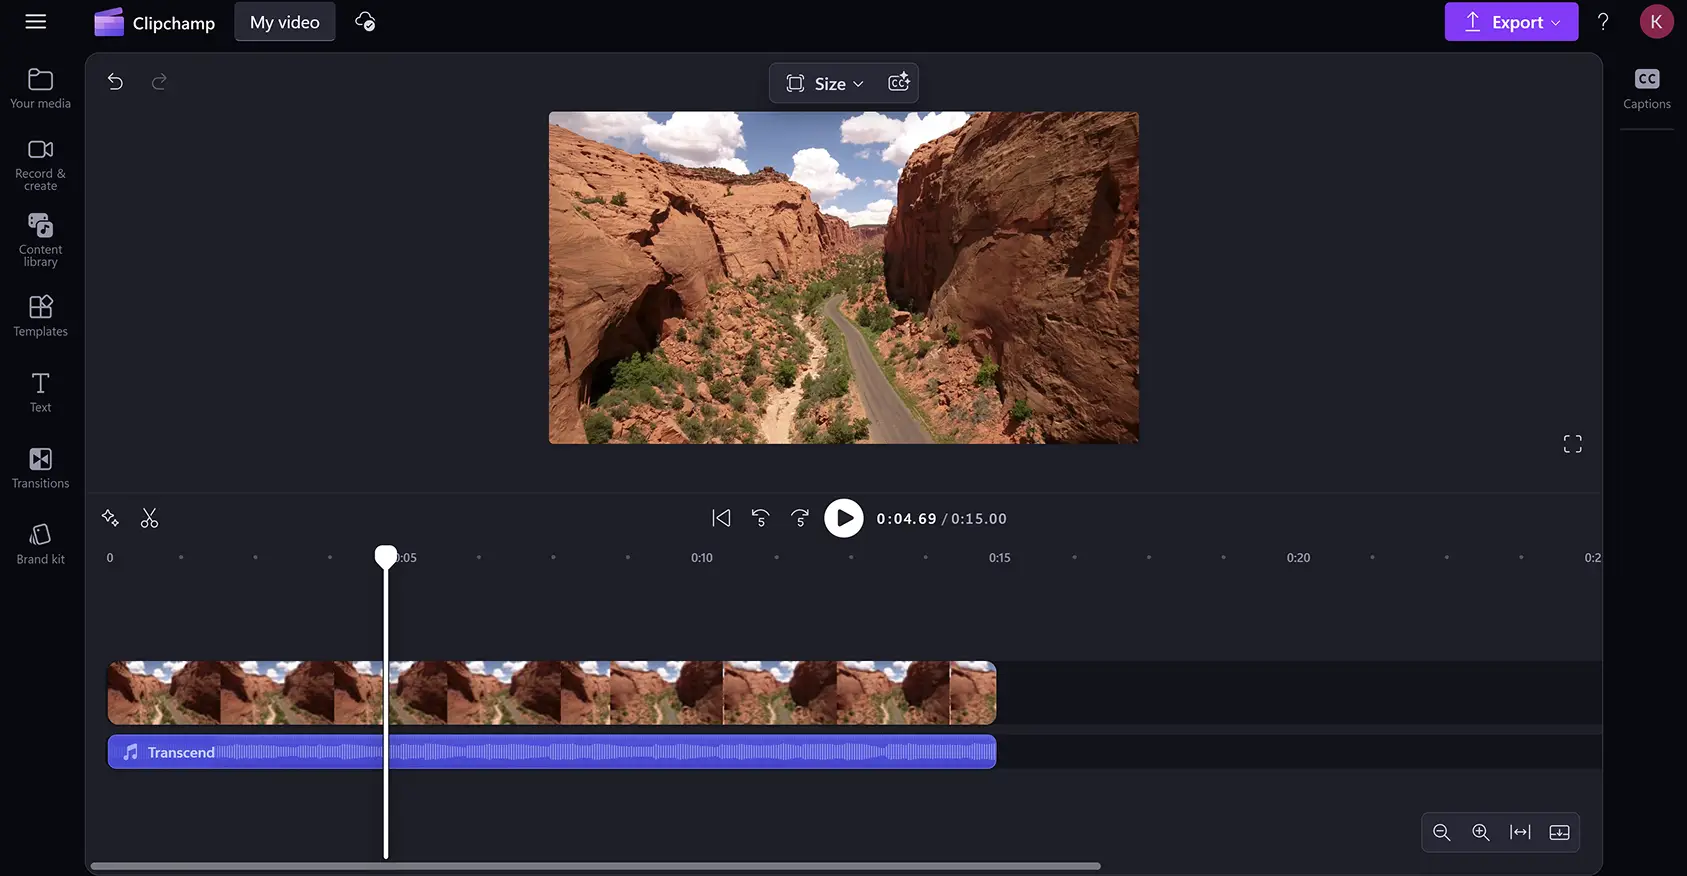1687x876 pixels.
Task: Click the 0:04.69 current time display
Action: pos(906,519)
